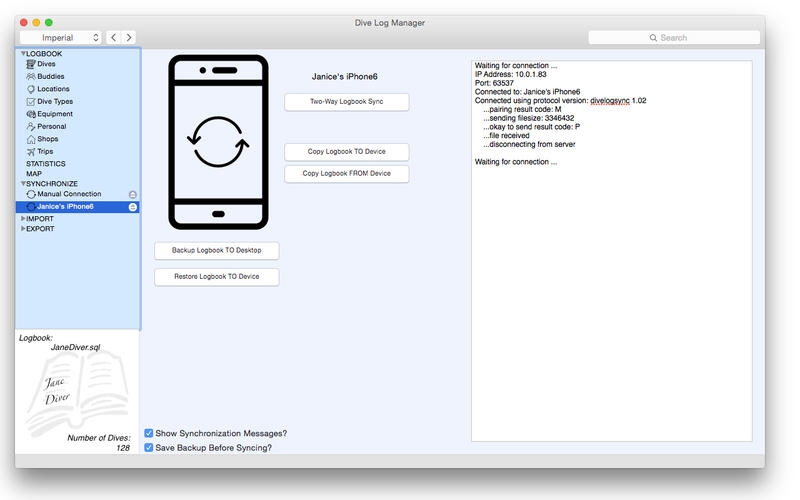
Task: Open the Dives section icon
Action: [31, 64]
